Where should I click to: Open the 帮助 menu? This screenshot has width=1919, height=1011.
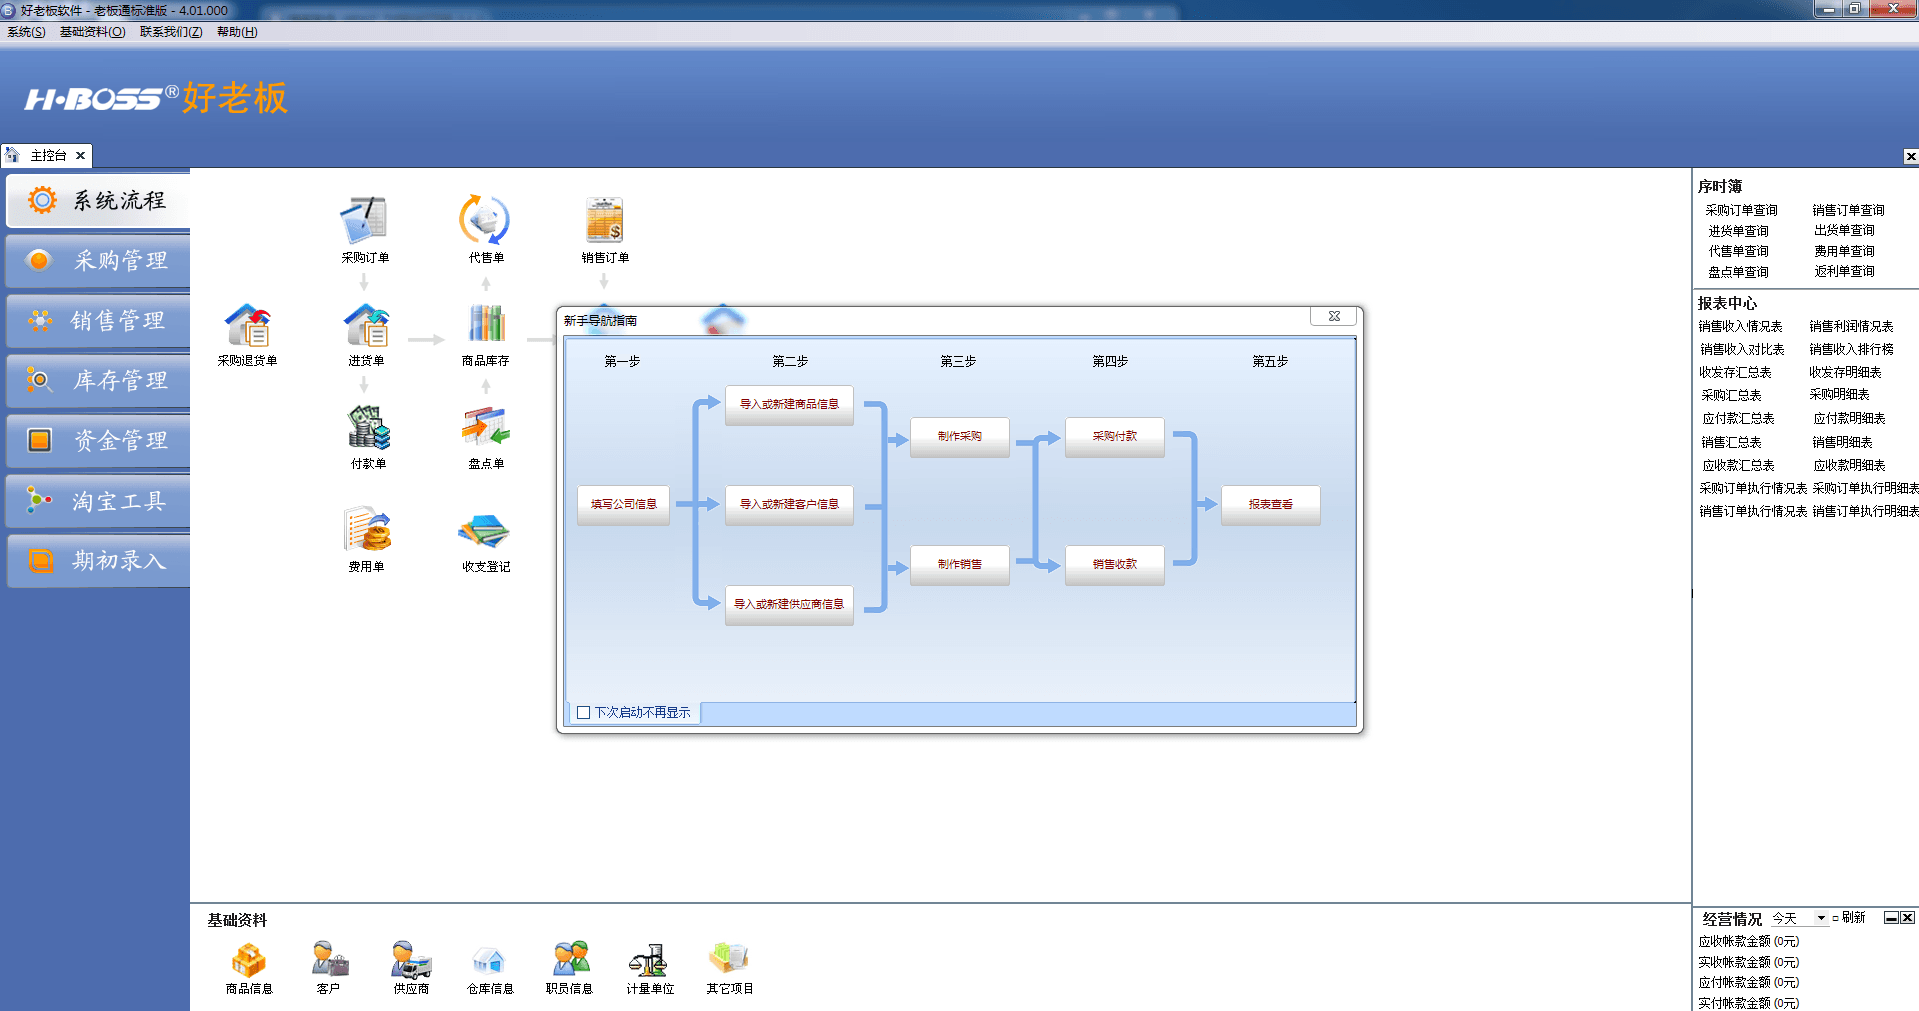pyautogui.click(x=237, y=32)
